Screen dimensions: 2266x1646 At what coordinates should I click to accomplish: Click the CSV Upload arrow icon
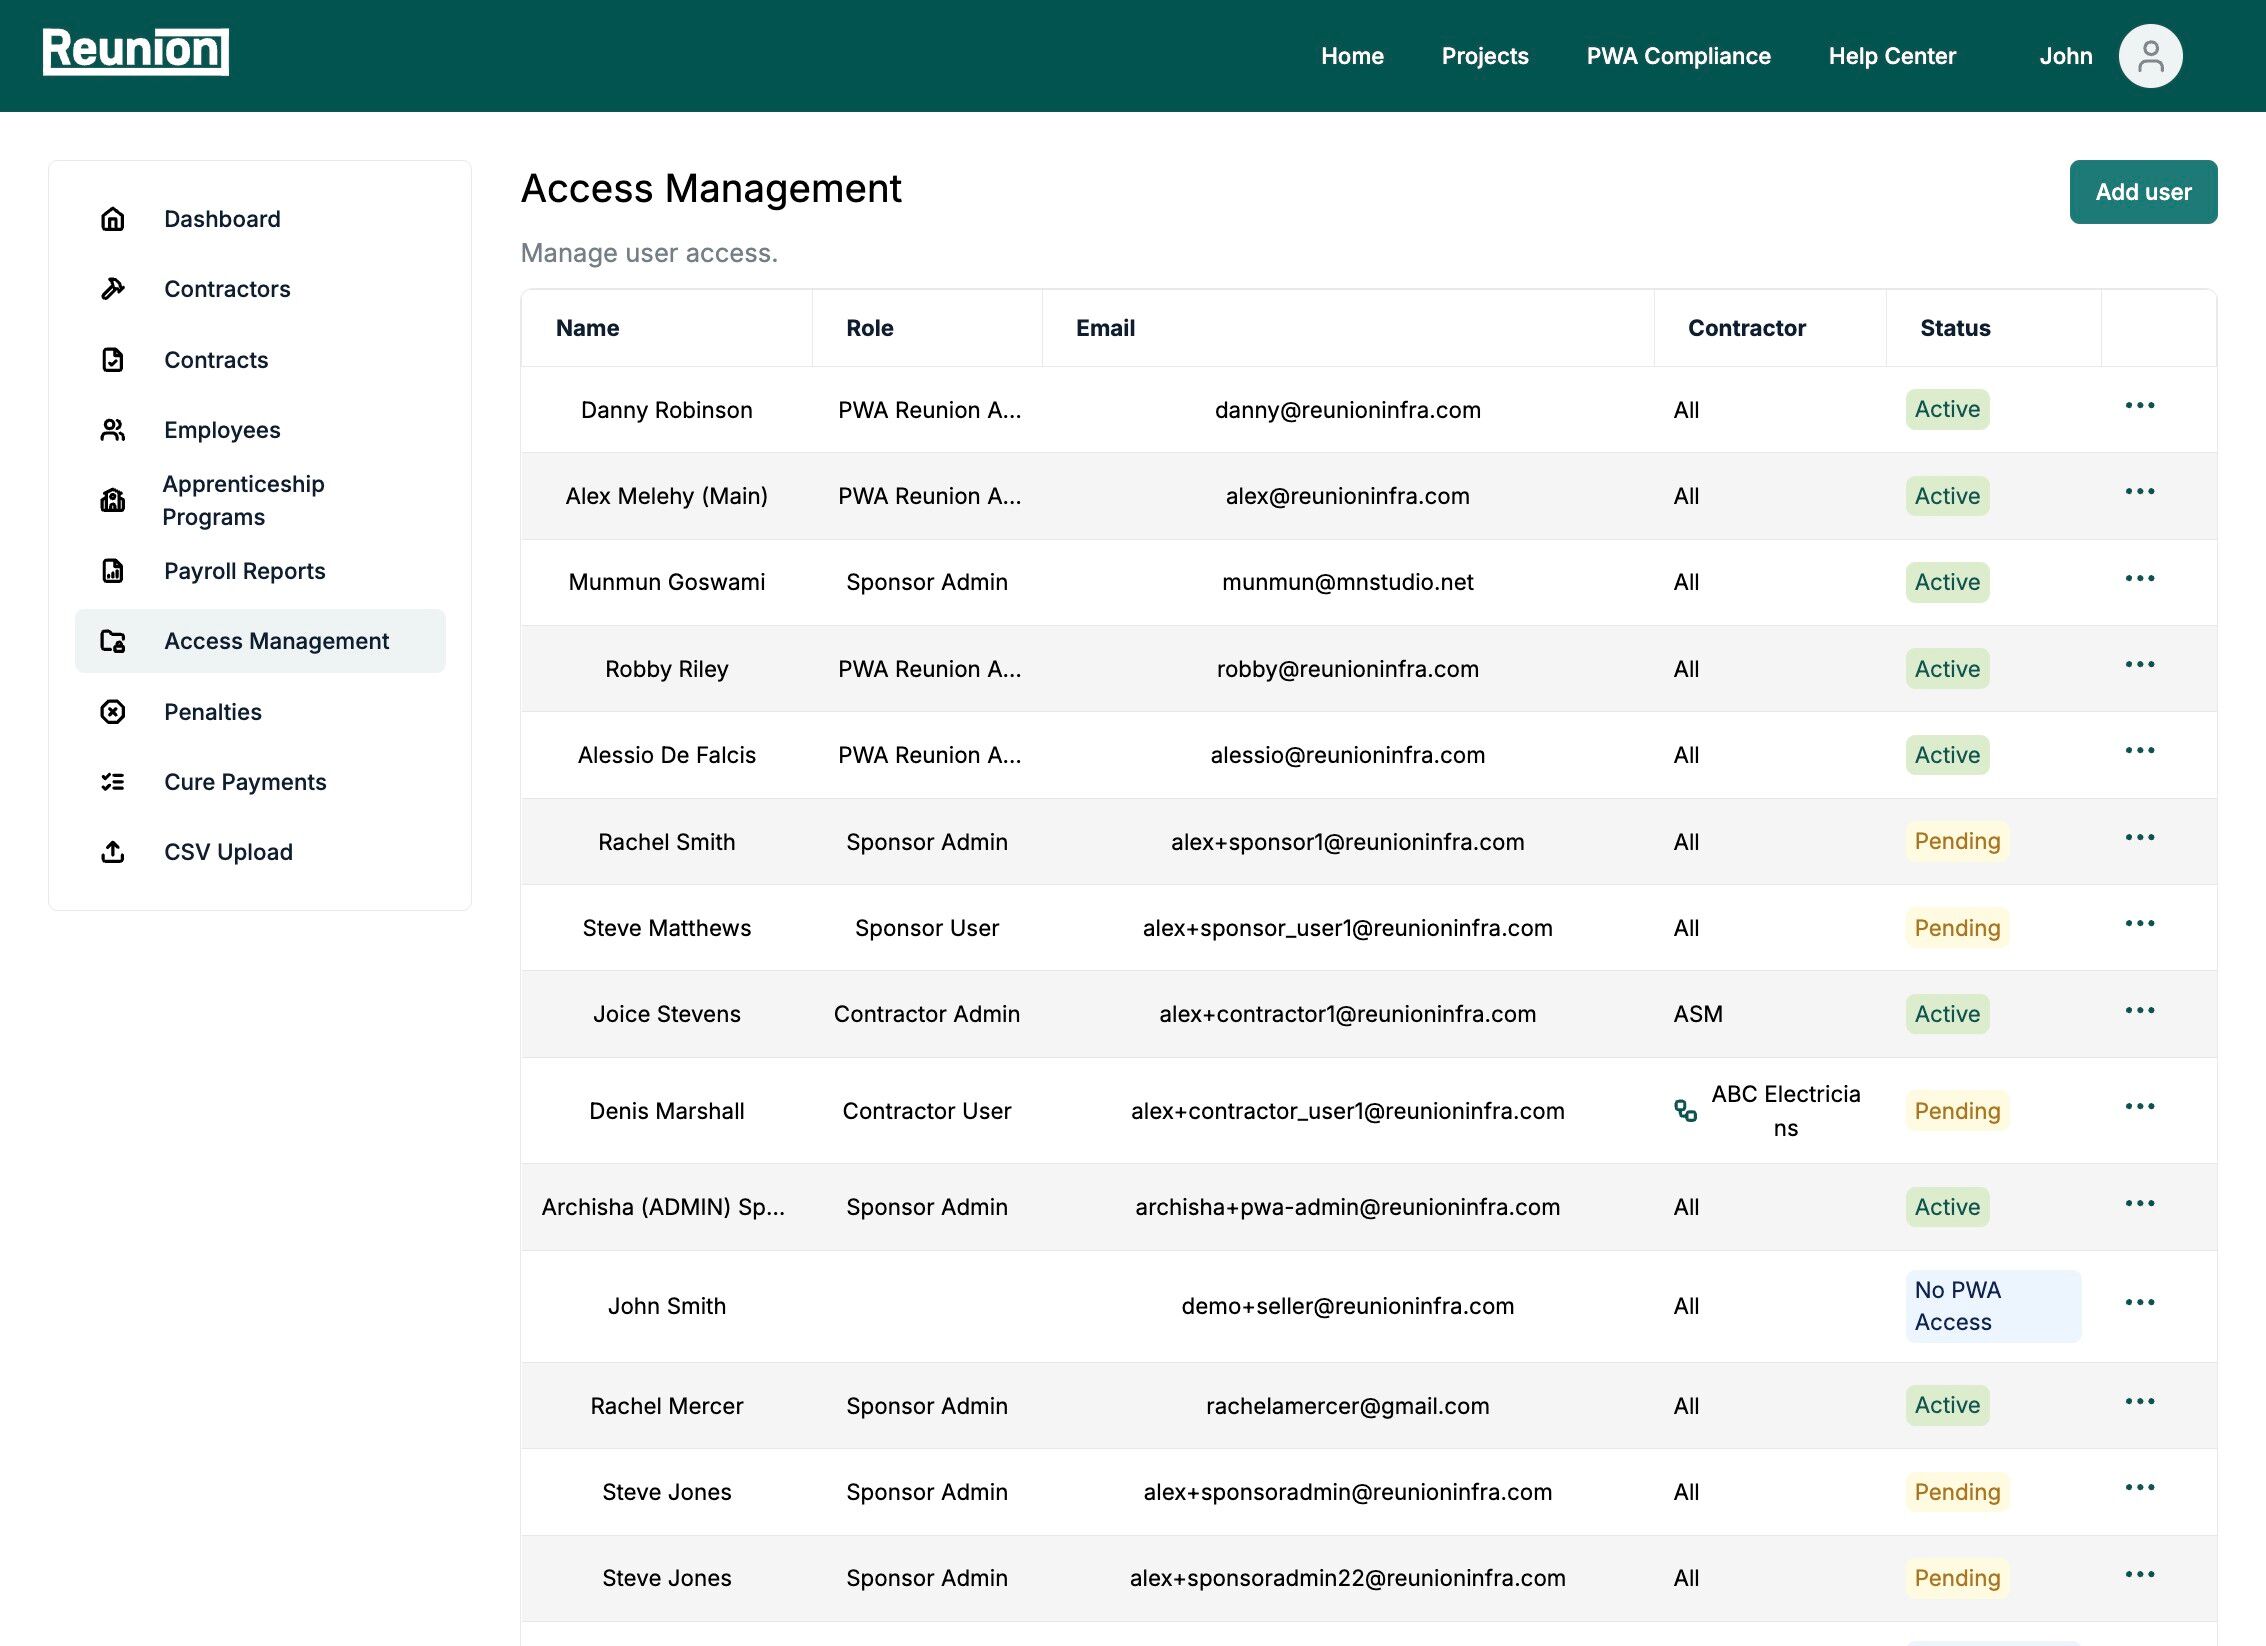pyautogui.click(x=113, y=852)
